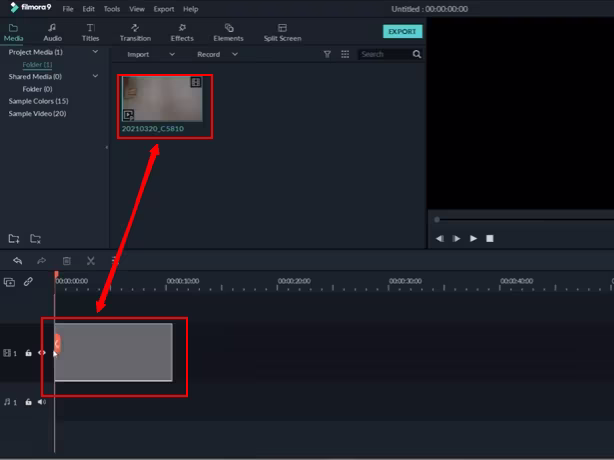Select Project Media (1) entry
Image resolution: width=614 pixels, height=460 pixels.
[35, 52]
